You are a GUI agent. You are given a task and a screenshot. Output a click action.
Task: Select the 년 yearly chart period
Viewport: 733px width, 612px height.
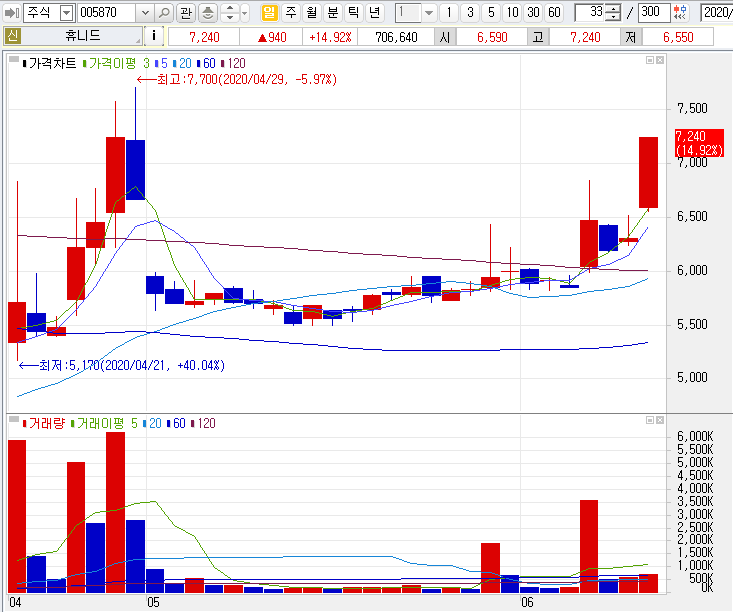coord(375,12)
